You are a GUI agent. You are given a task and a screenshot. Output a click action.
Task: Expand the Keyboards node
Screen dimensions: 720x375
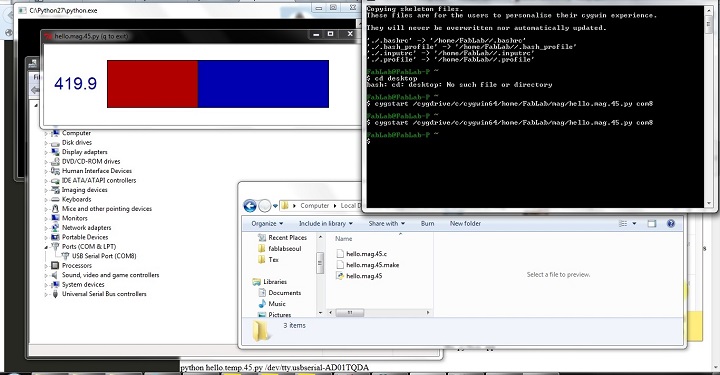tap(46, 200)
